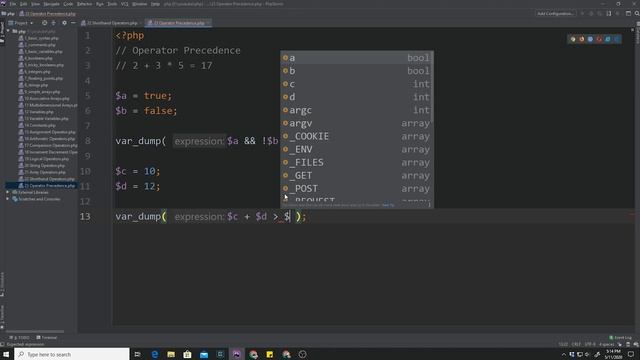Hide the Project tool window
The height and width of the screenshot is (360, 640).
[73, 23]
